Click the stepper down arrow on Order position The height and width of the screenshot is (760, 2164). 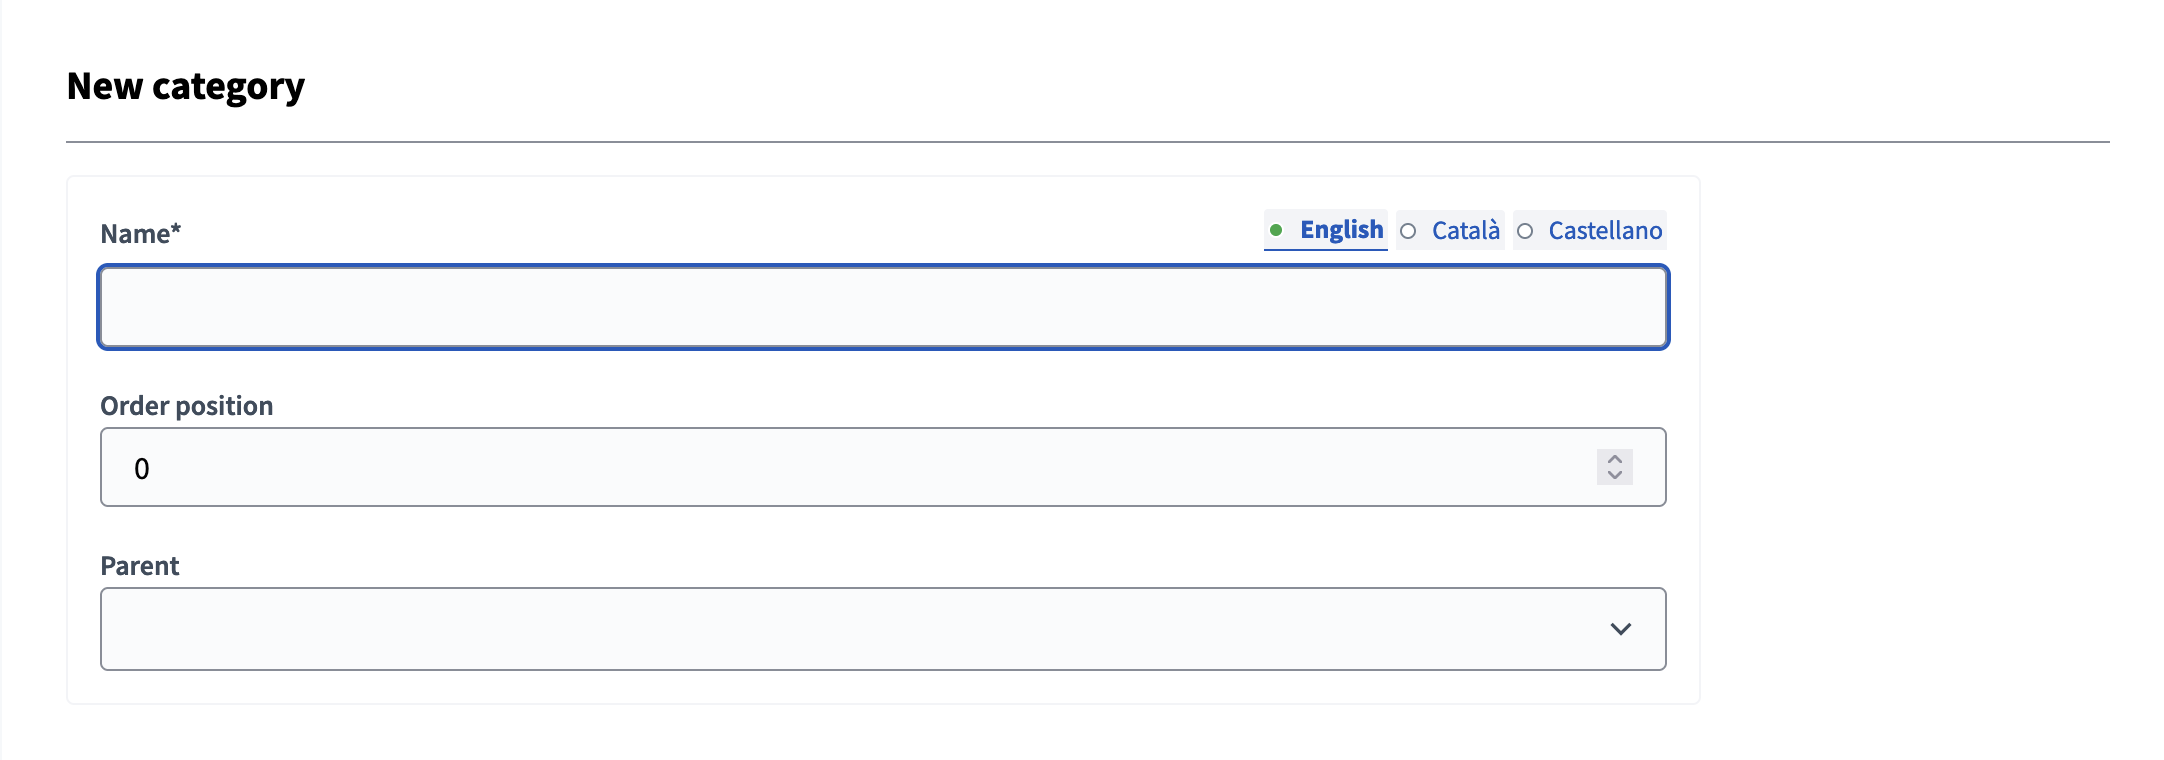[1614, 475]
